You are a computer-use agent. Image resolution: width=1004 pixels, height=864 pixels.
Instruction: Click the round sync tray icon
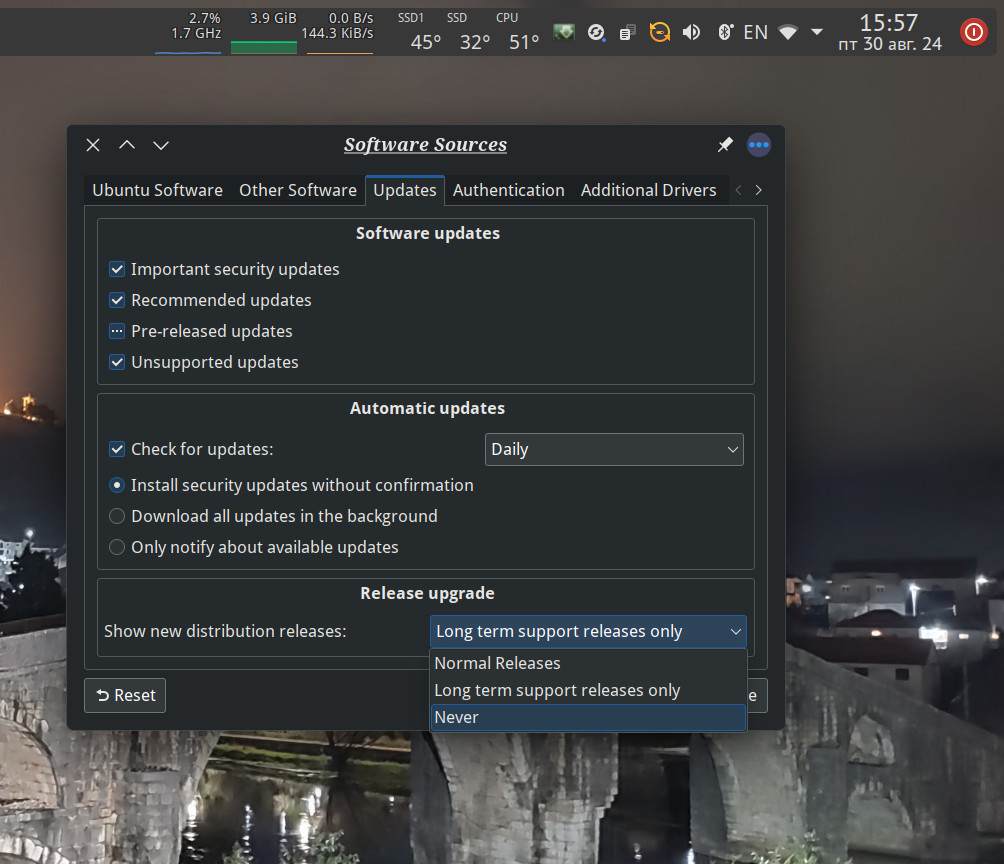[x=596, y=32]
